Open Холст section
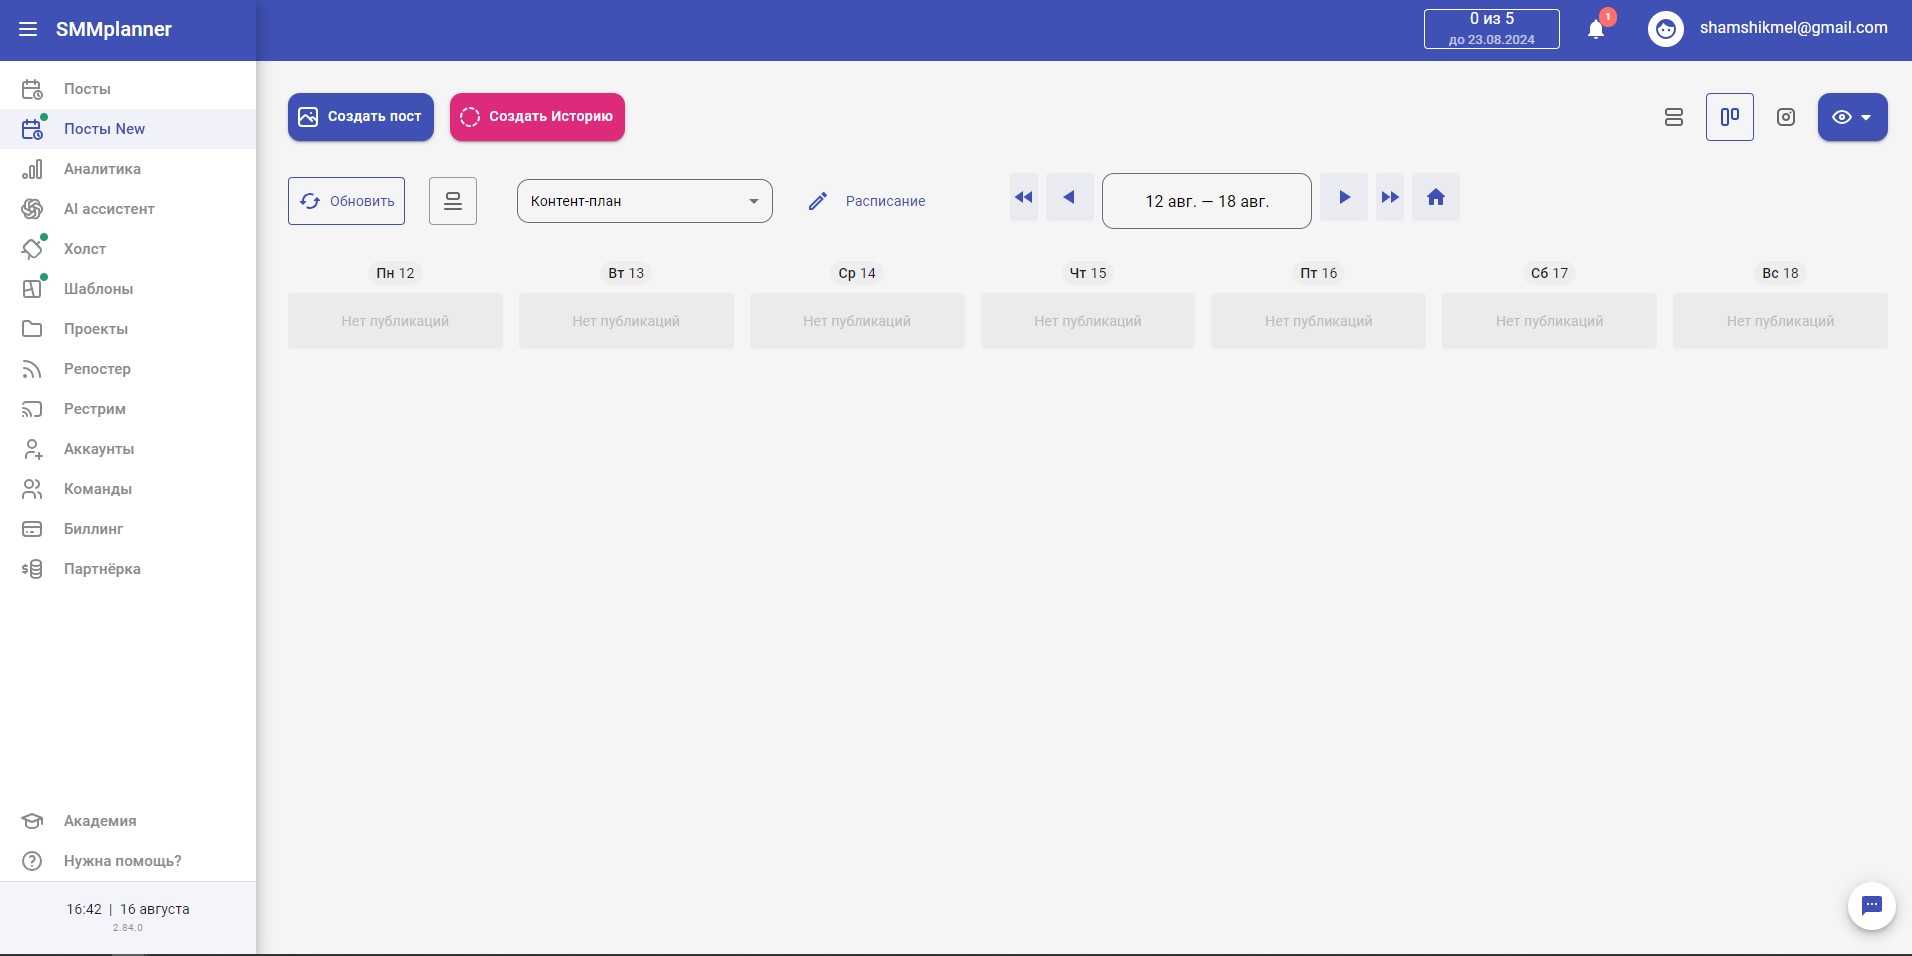The image size is (1912, 956). tap(128, 249)
